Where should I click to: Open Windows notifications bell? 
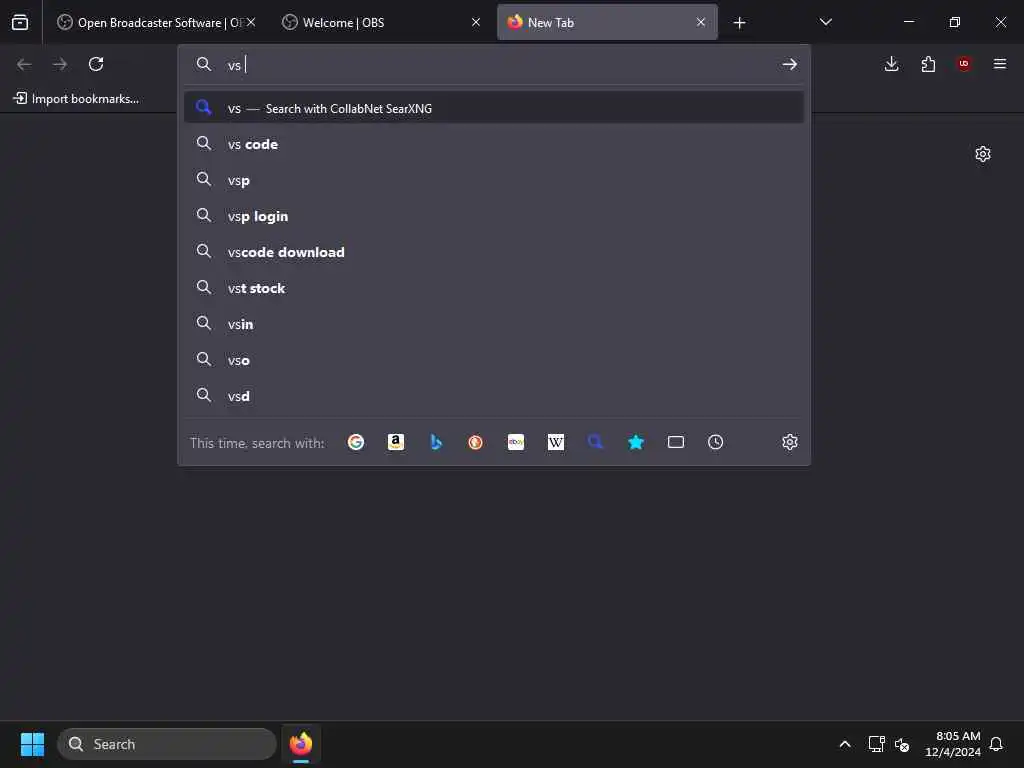pos(996,744)
